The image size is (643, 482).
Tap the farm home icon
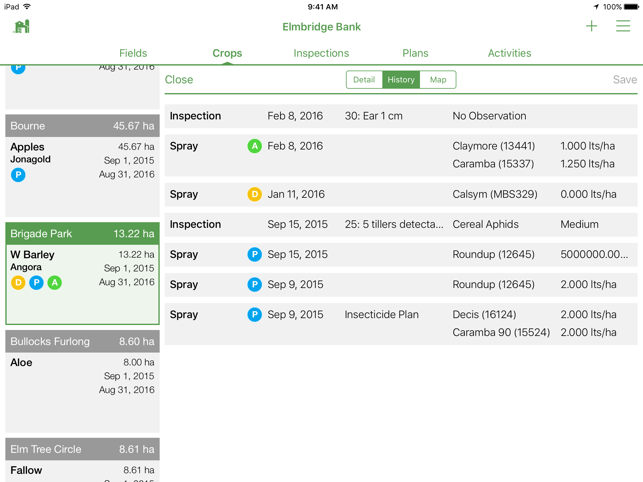[21, 27]
